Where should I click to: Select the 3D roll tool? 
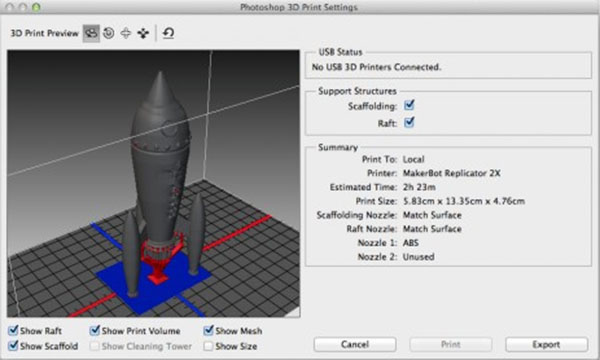click(109, 33)
